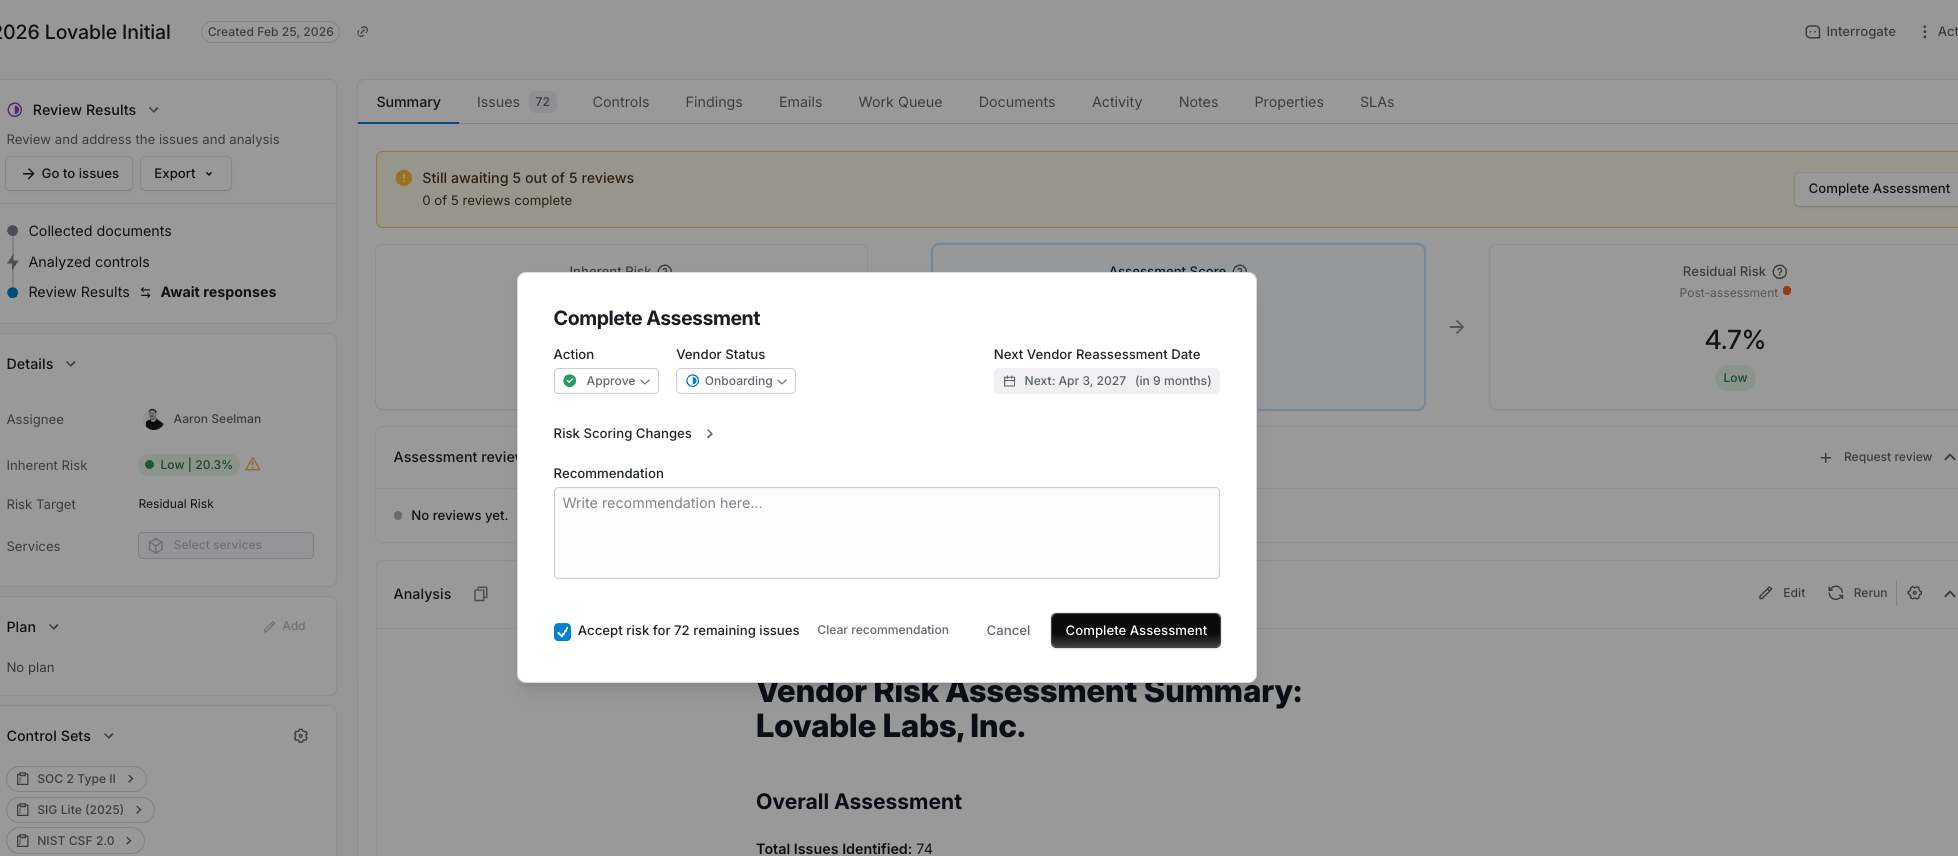The height and width of the screenshot is (856, 1958).
Task: Click Go to issues button
Action: (x=70, y=173)
